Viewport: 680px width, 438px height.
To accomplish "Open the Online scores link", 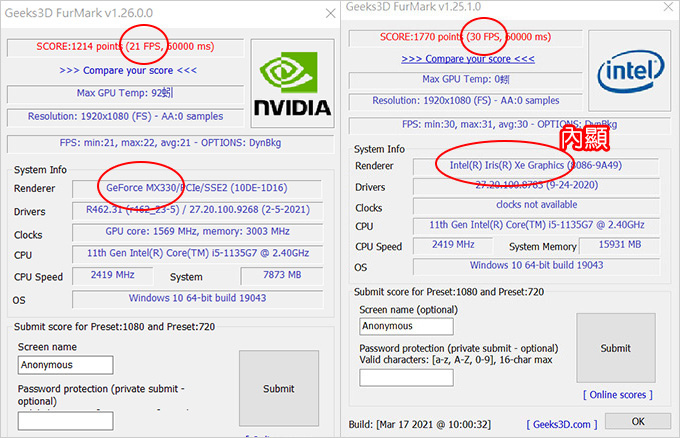I will tap(618, 395).
